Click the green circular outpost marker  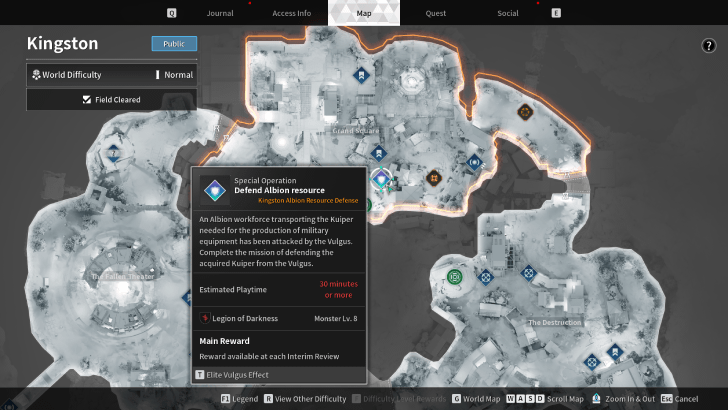point(455,277)
